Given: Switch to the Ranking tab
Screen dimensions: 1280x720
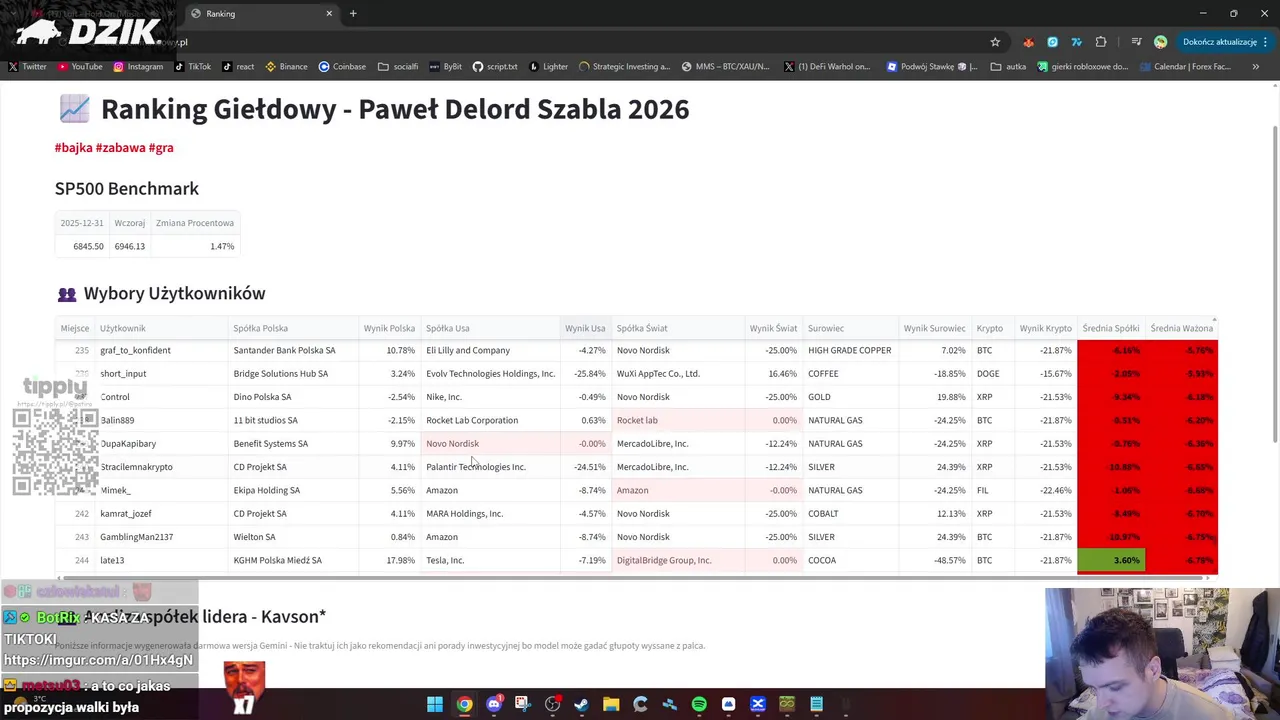Looking at the screenshot, I should [x=262, y=14].
